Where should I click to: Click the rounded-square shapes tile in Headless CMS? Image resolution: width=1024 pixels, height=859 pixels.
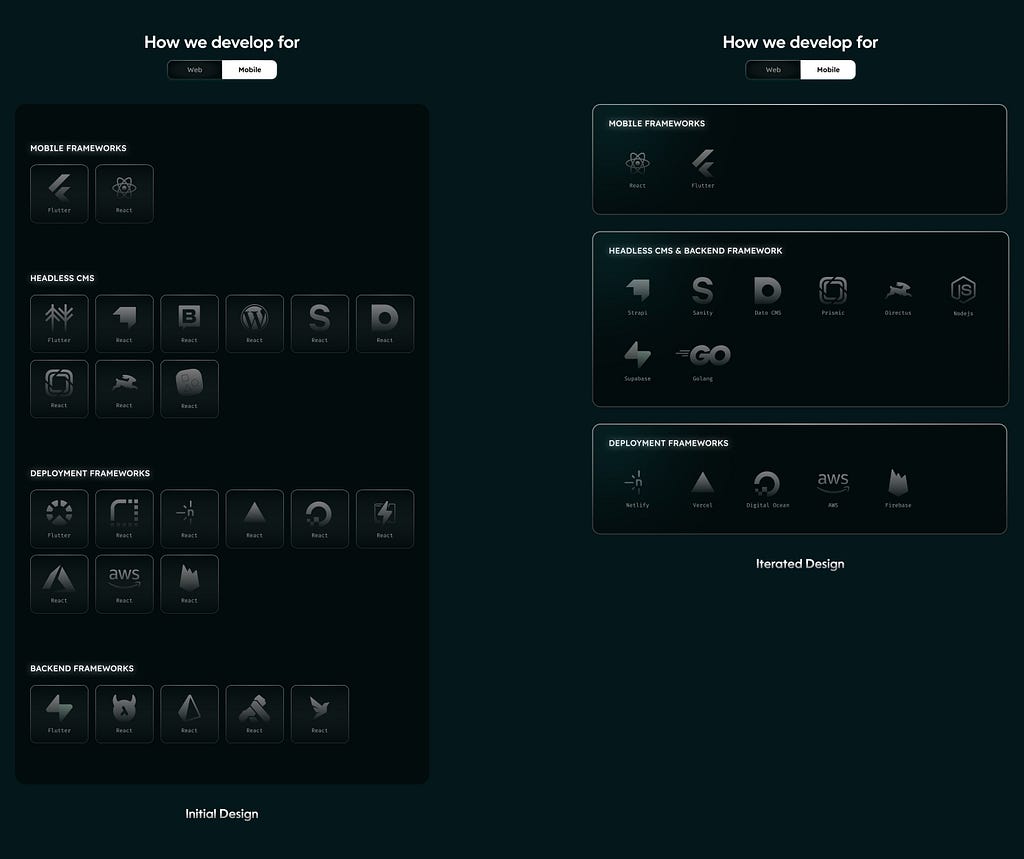click(x=189, y=389)
